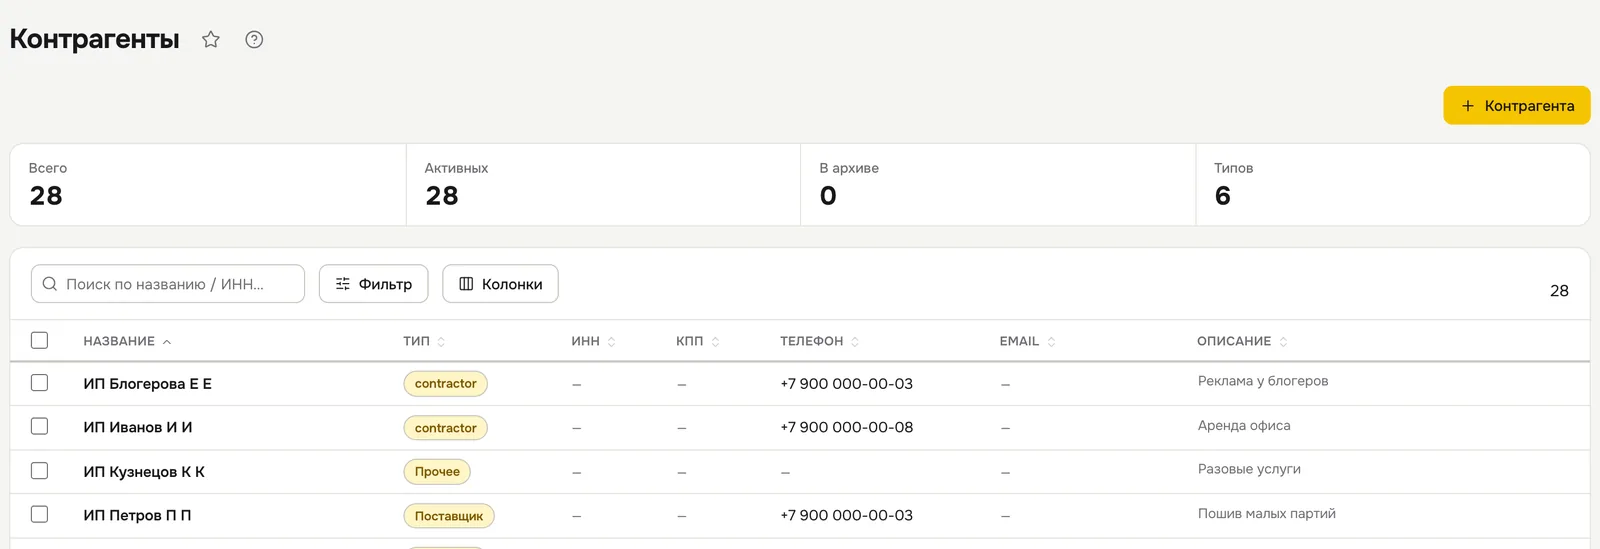Click the sort arrows beside EMAIL
Viewport: 1600px width, 549px height.
click(1051, 342)
